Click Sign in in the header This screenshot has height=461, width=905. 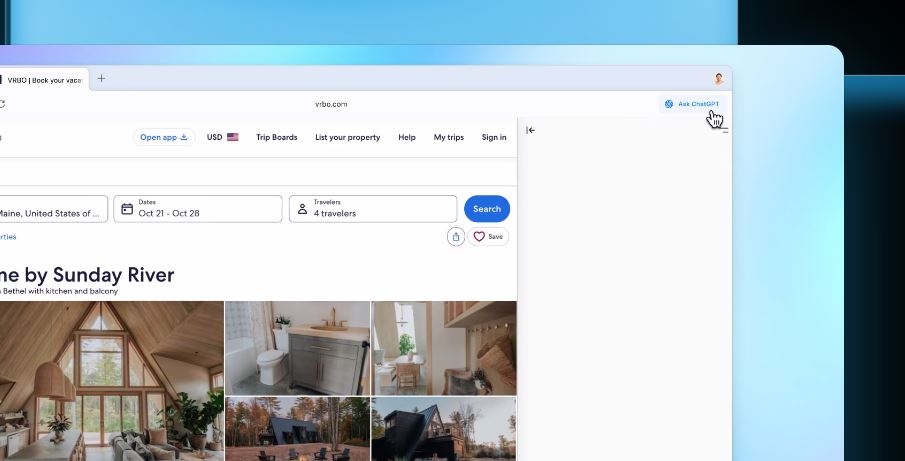(494, 137)
